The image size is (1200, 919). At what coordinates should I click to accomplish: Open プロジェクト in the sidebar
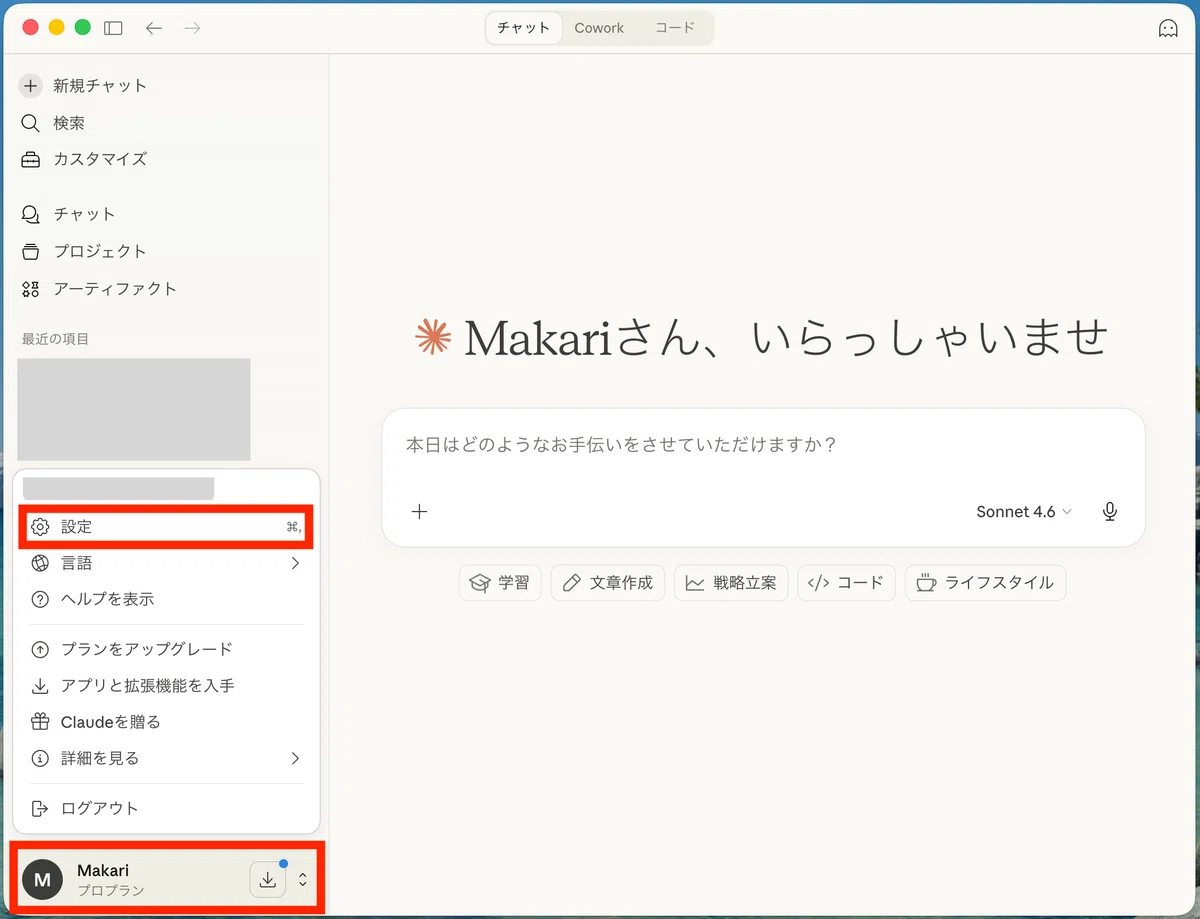coord(84,251)
